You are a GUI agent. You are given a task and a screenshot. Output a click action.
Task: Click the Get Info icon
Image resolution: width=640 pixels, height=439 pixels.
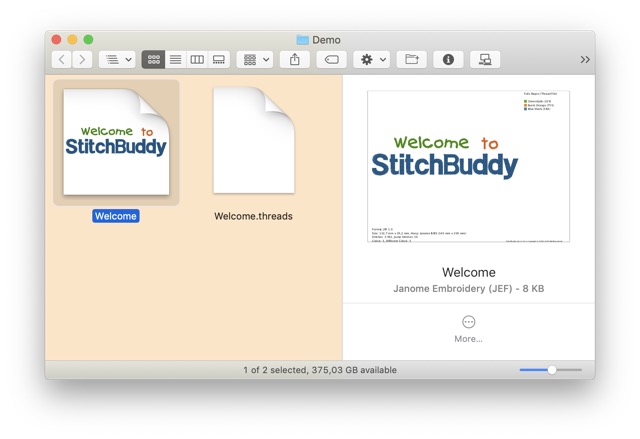tap(448, 60)
